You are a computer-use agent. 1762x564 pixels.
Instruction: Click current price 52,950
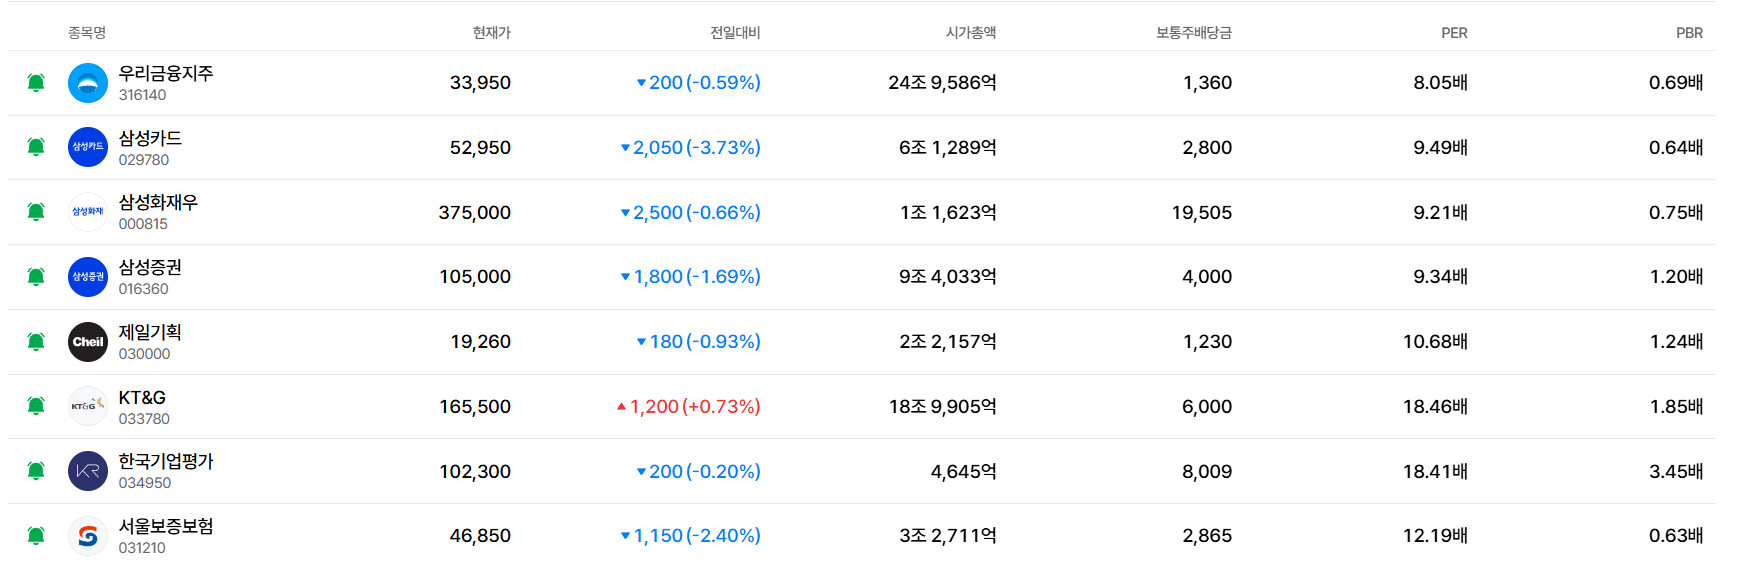click(x=480, y=148)
